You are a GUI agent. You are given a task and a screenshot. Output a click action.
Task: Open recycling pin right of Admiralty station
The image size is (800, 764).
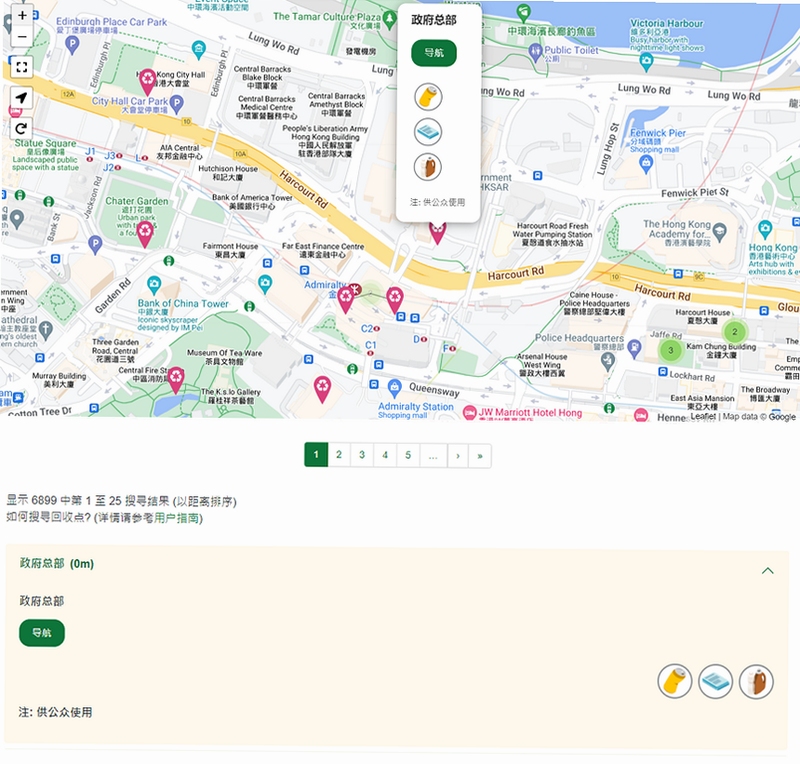[x=395, y=299]
